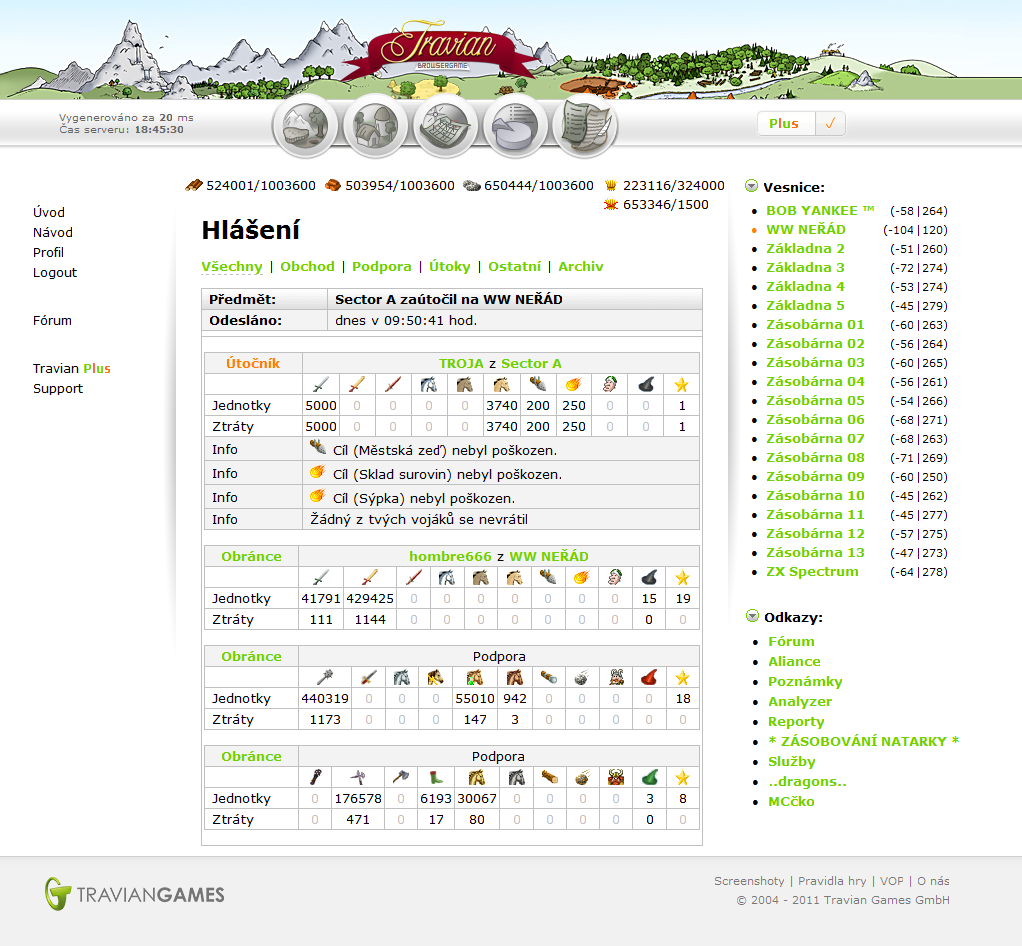The image size is (1022, 946).
Task: Open the reports and messages icon
Action: tap(585, 127)
